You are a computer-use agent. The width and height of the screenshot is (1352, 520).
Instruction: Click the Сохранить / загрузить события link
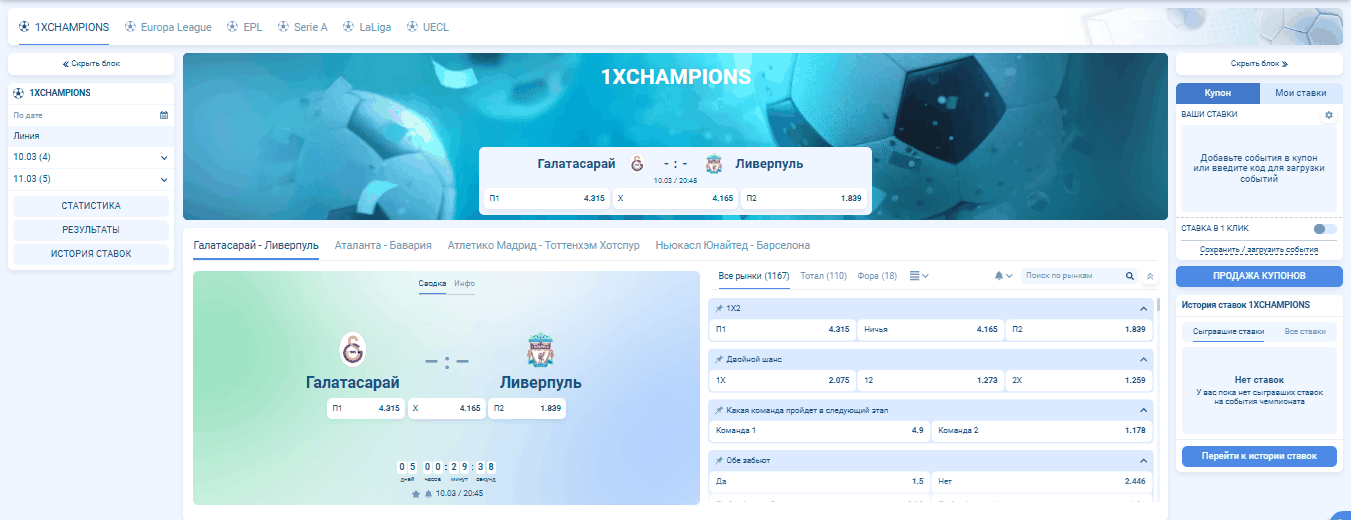coord(1259,250)
